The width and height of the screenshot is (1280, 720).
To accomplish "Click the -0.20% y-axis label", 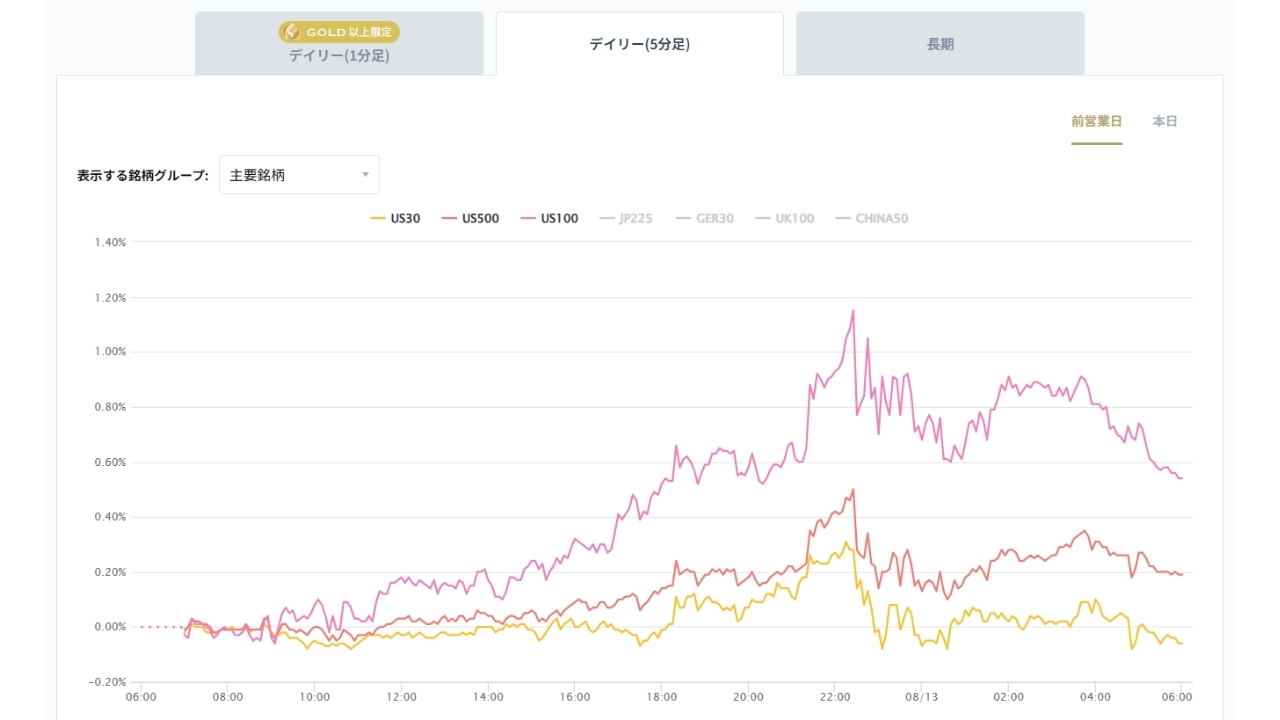I will click(107, 682).
